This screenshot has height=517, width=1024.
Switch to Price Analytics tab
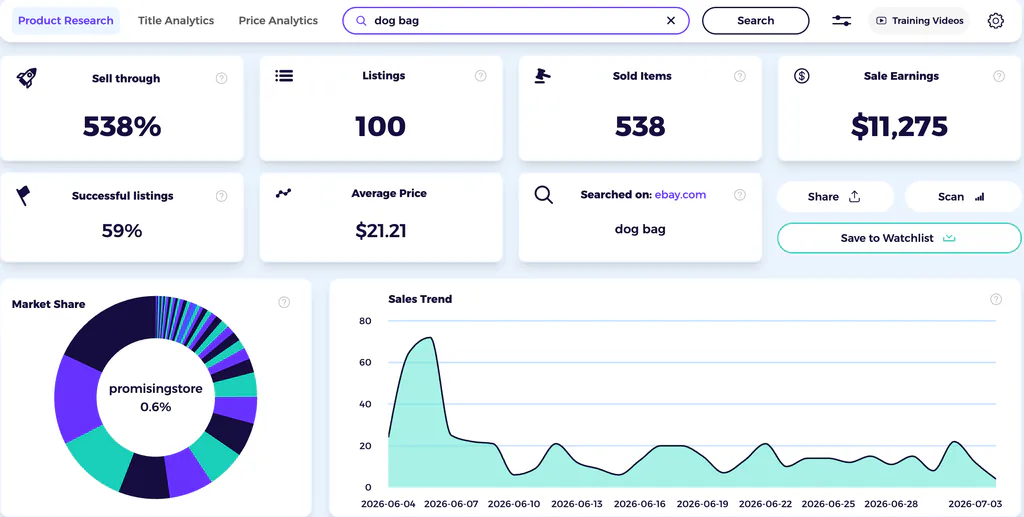[x=278, y=20]
